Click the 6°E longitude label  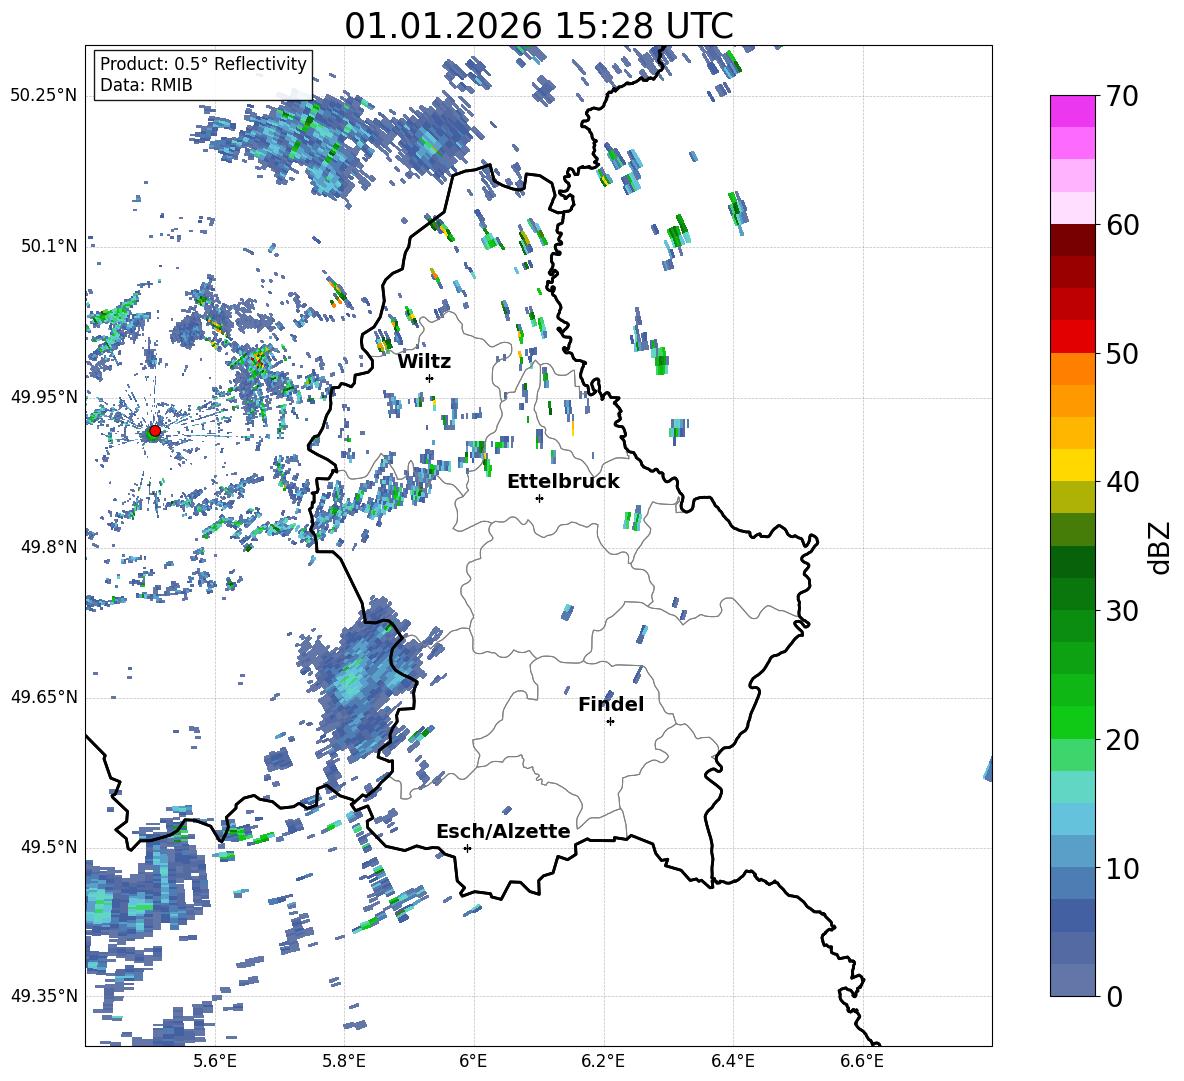(x=473, y=1061)
